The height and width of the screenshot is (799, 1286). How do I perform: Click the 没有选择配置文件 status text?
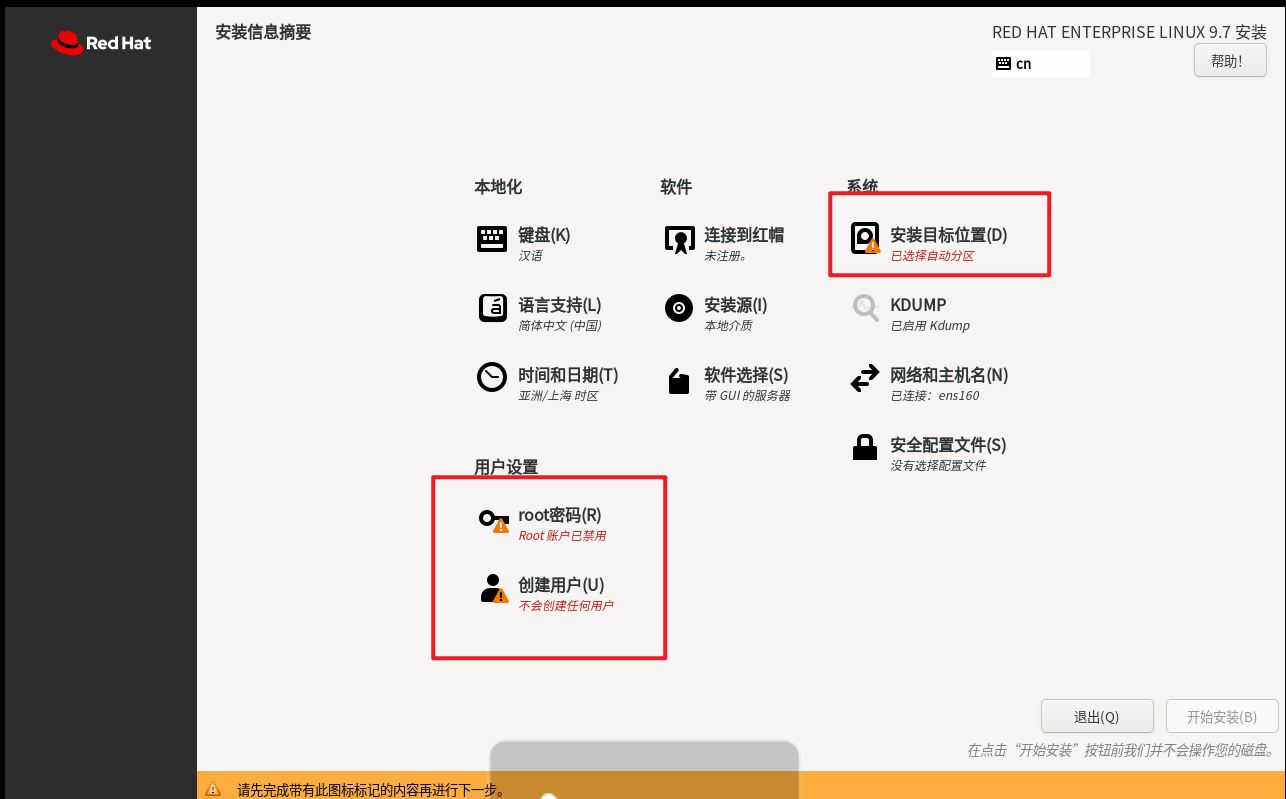tap(938, 466)
